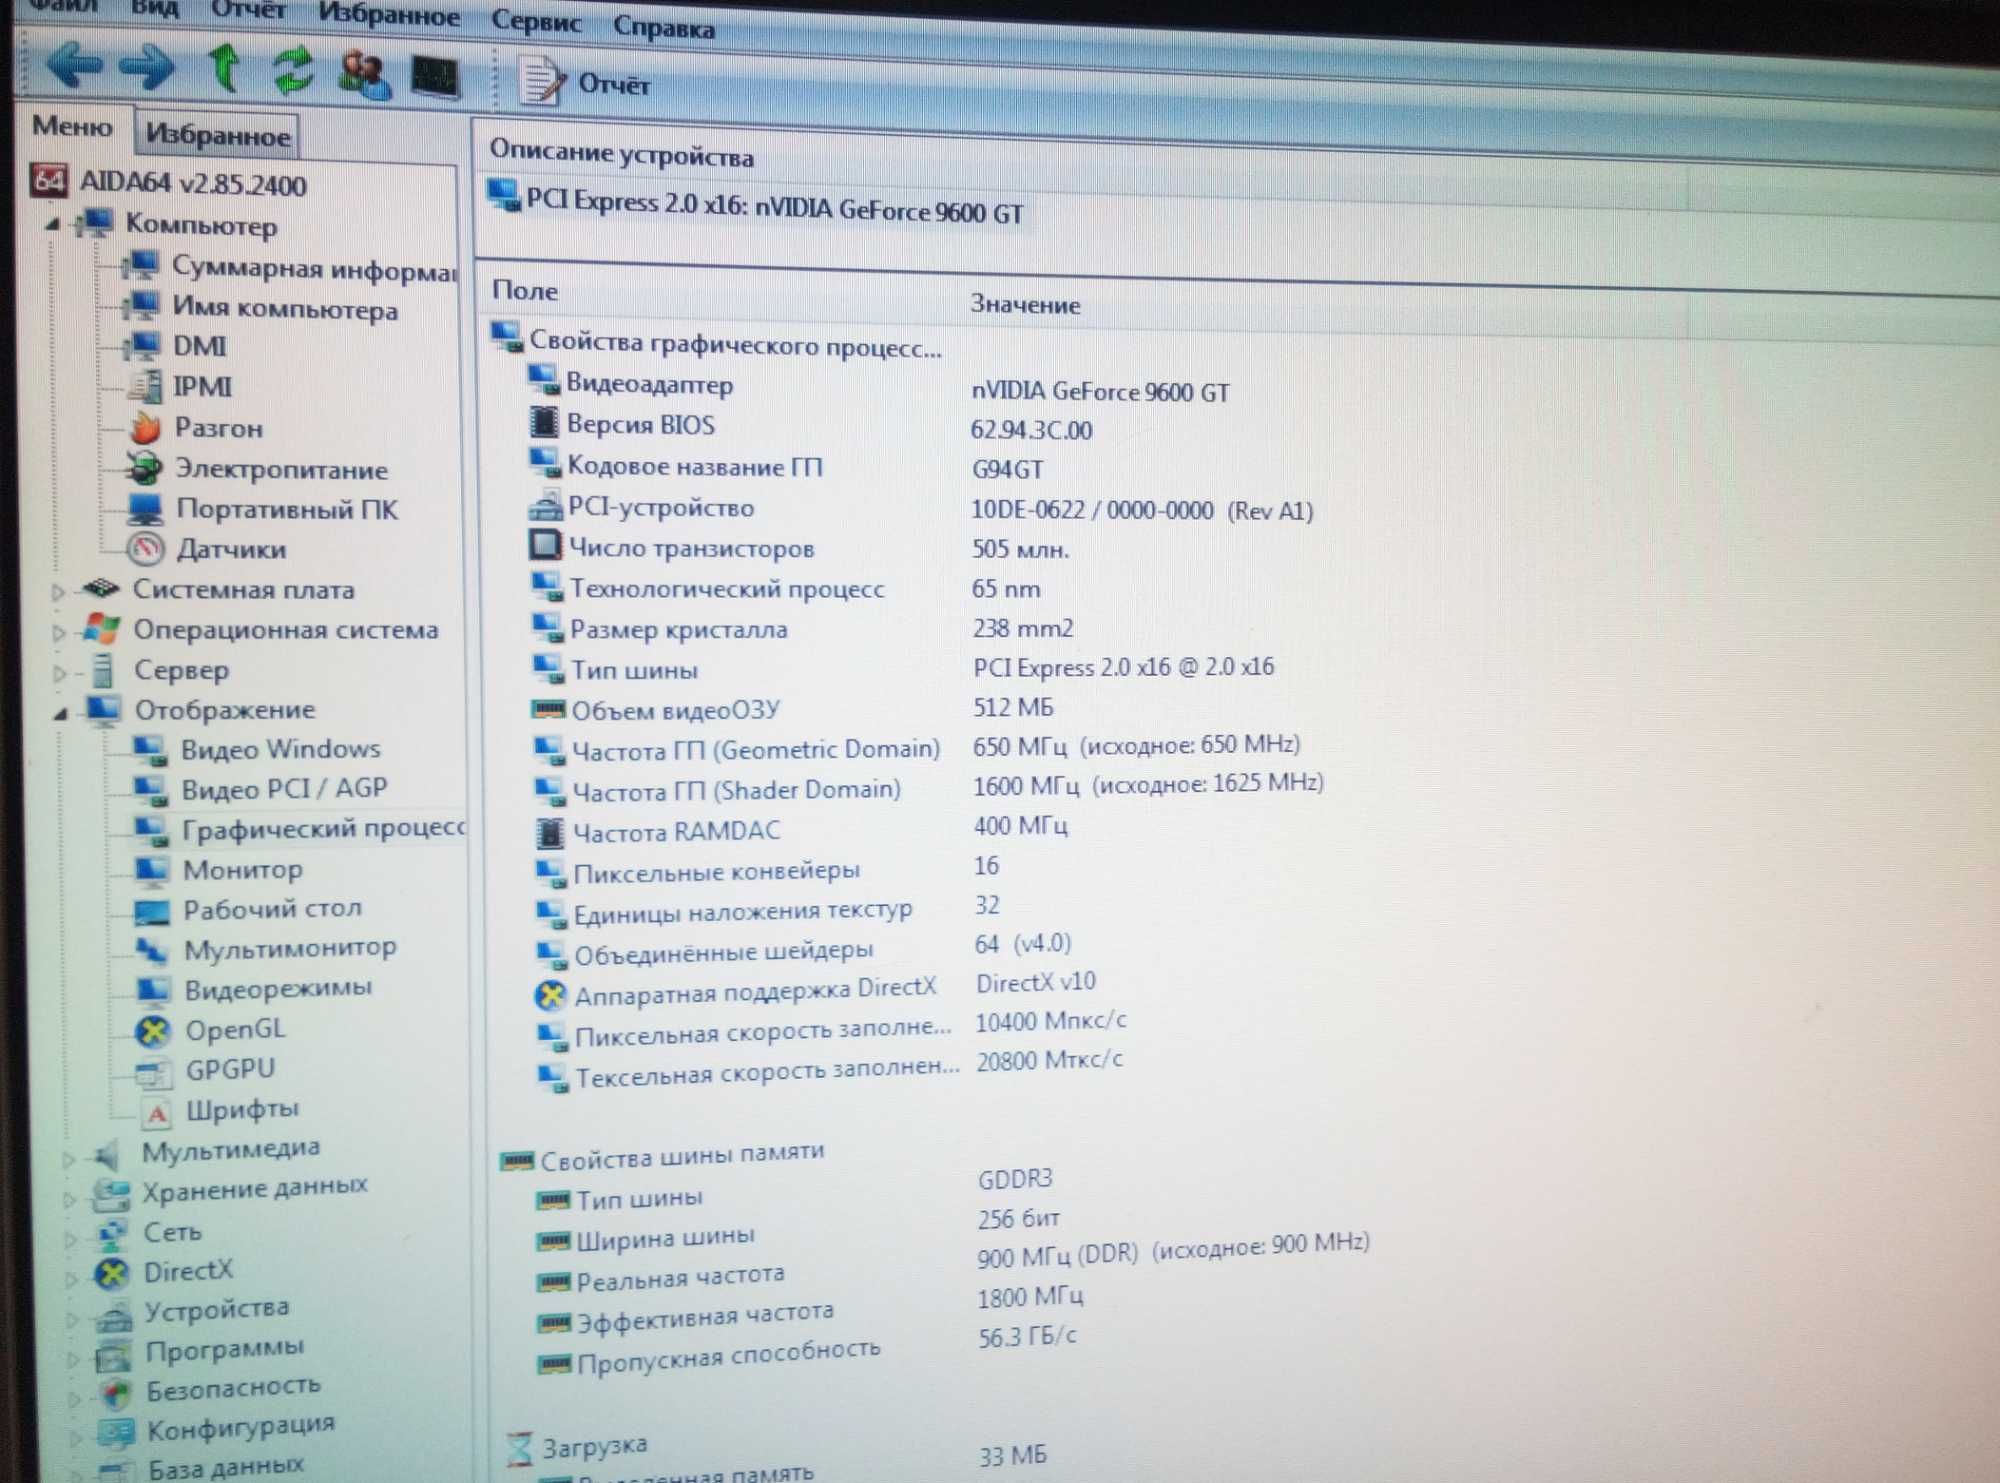
Task: Expand the Сервер tree node
Action: pos(60,673)
